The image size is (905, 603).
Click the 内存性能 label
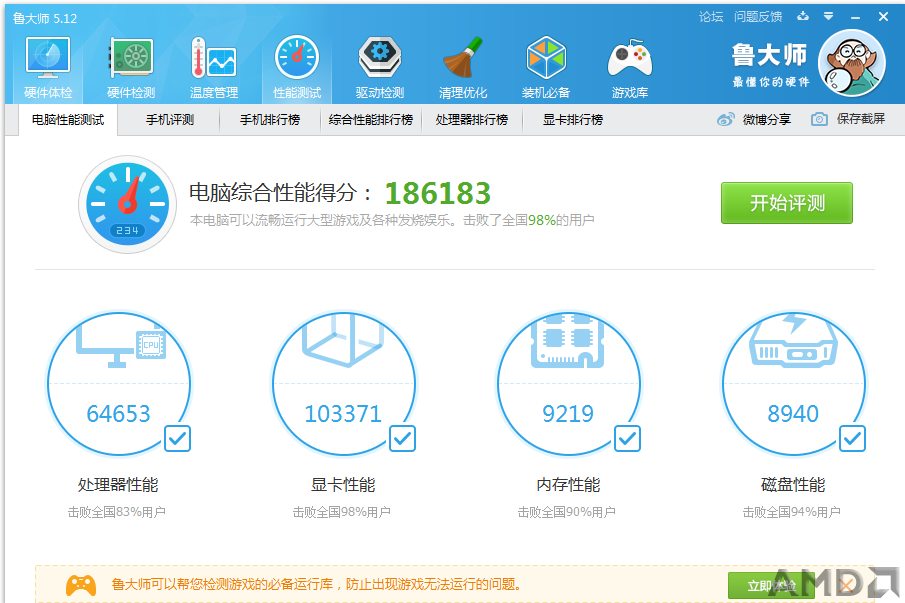(x=569, y=485)
